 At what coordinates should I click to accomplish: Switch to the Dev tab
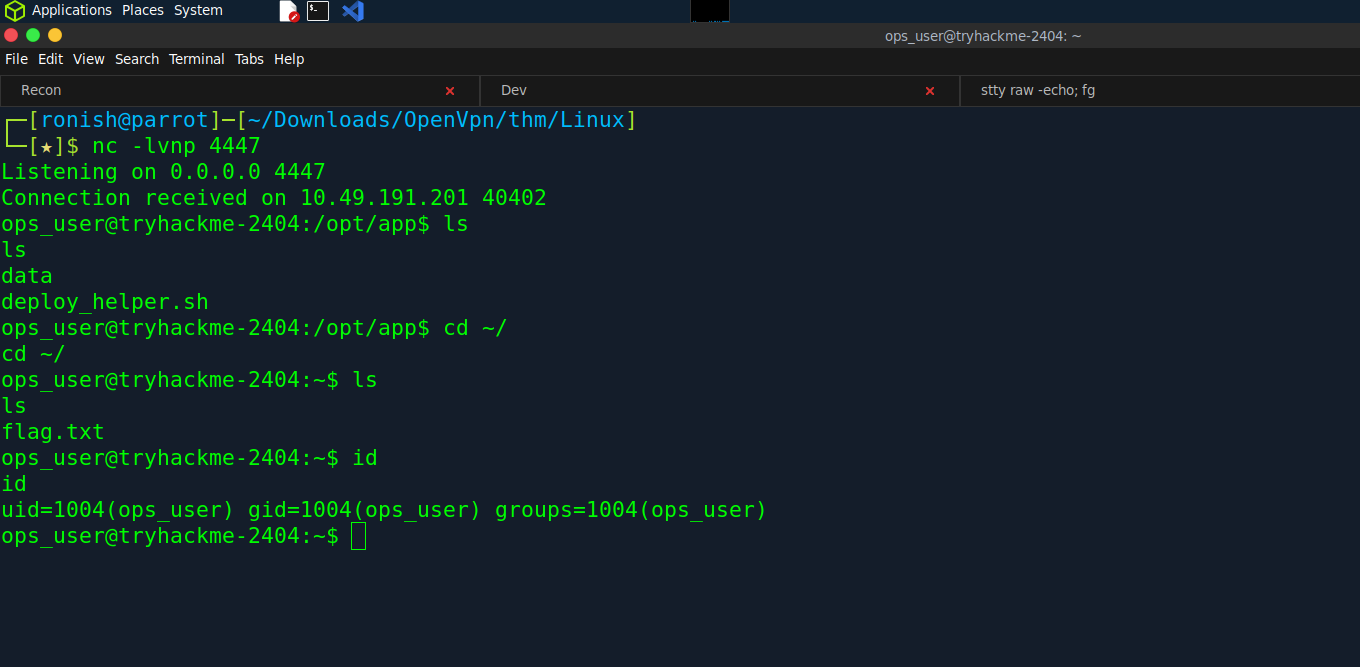tap(720, 90)
